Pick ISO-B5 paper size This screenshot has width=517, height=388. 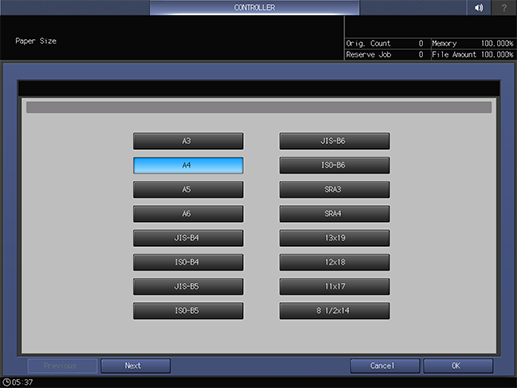[188, 311]
